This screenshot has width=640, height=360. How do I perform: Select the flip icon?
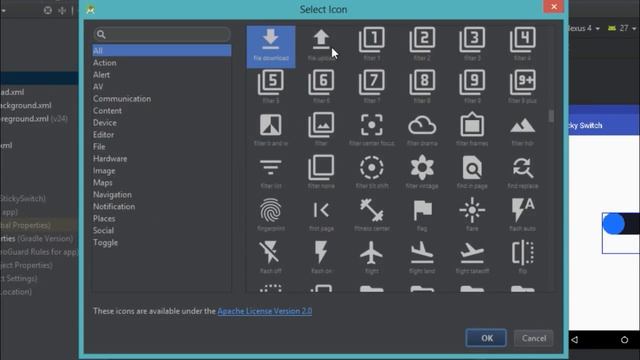[523, 252]
